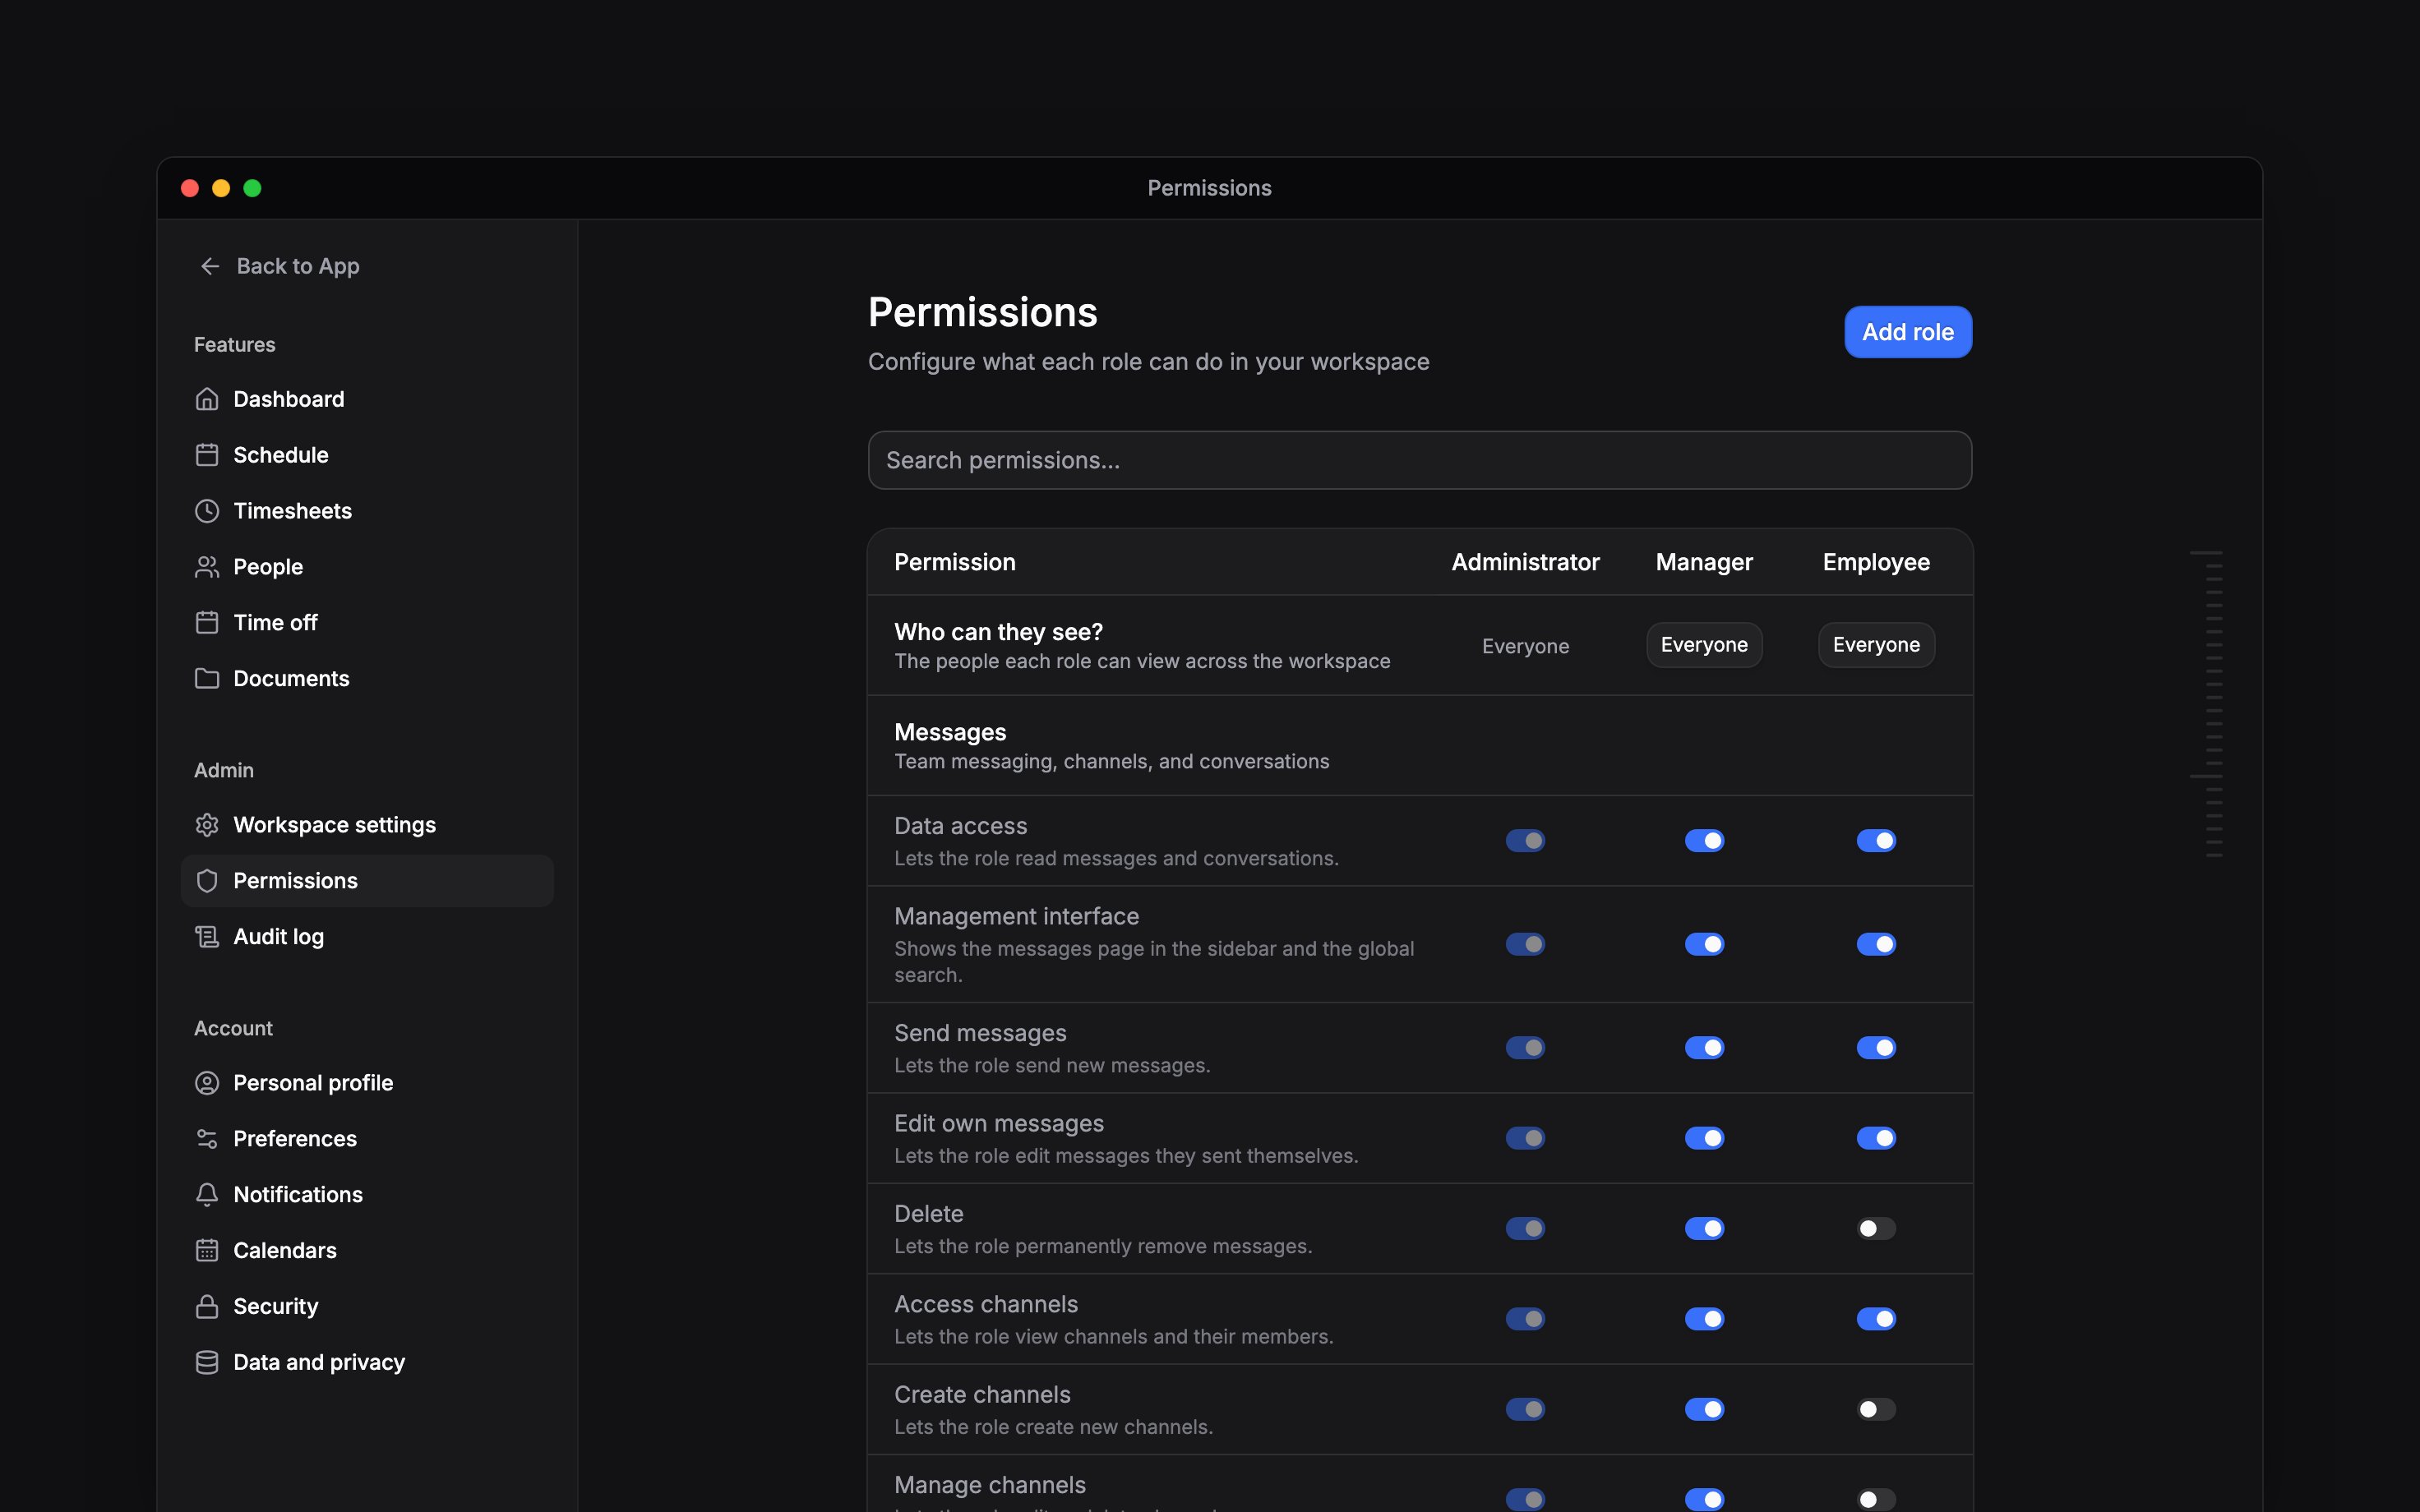
Task: Click the Personal profile avatar icon
Action: [207, 1083]
